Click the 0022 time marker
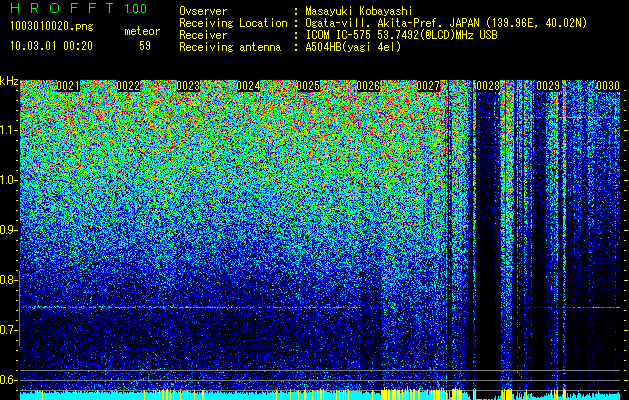Screen dimensions: 629x400 click(x=128, y=86)
